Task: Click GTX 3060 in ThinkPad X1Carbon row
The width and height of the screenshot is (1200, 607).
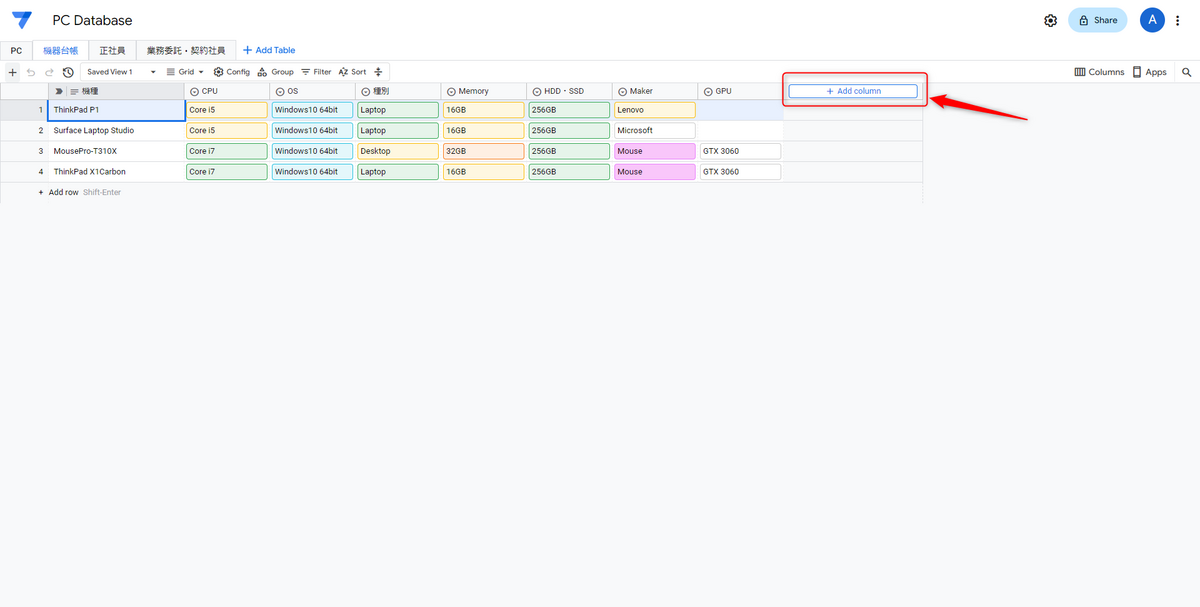Action: tap(741, 172)
